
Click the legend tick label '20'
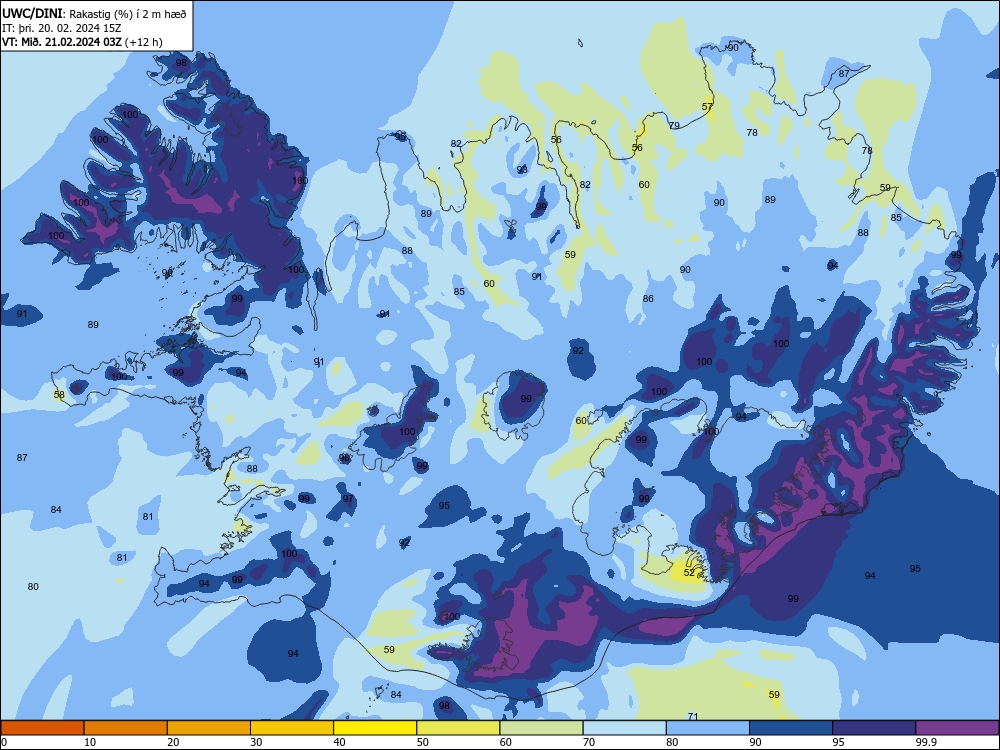(x=173, y=742)
